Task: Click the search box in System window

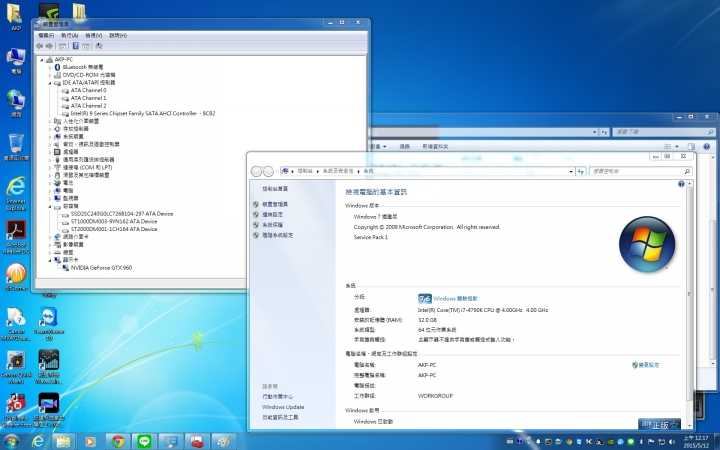Action: pyautogui.click(x=641, y=171)
